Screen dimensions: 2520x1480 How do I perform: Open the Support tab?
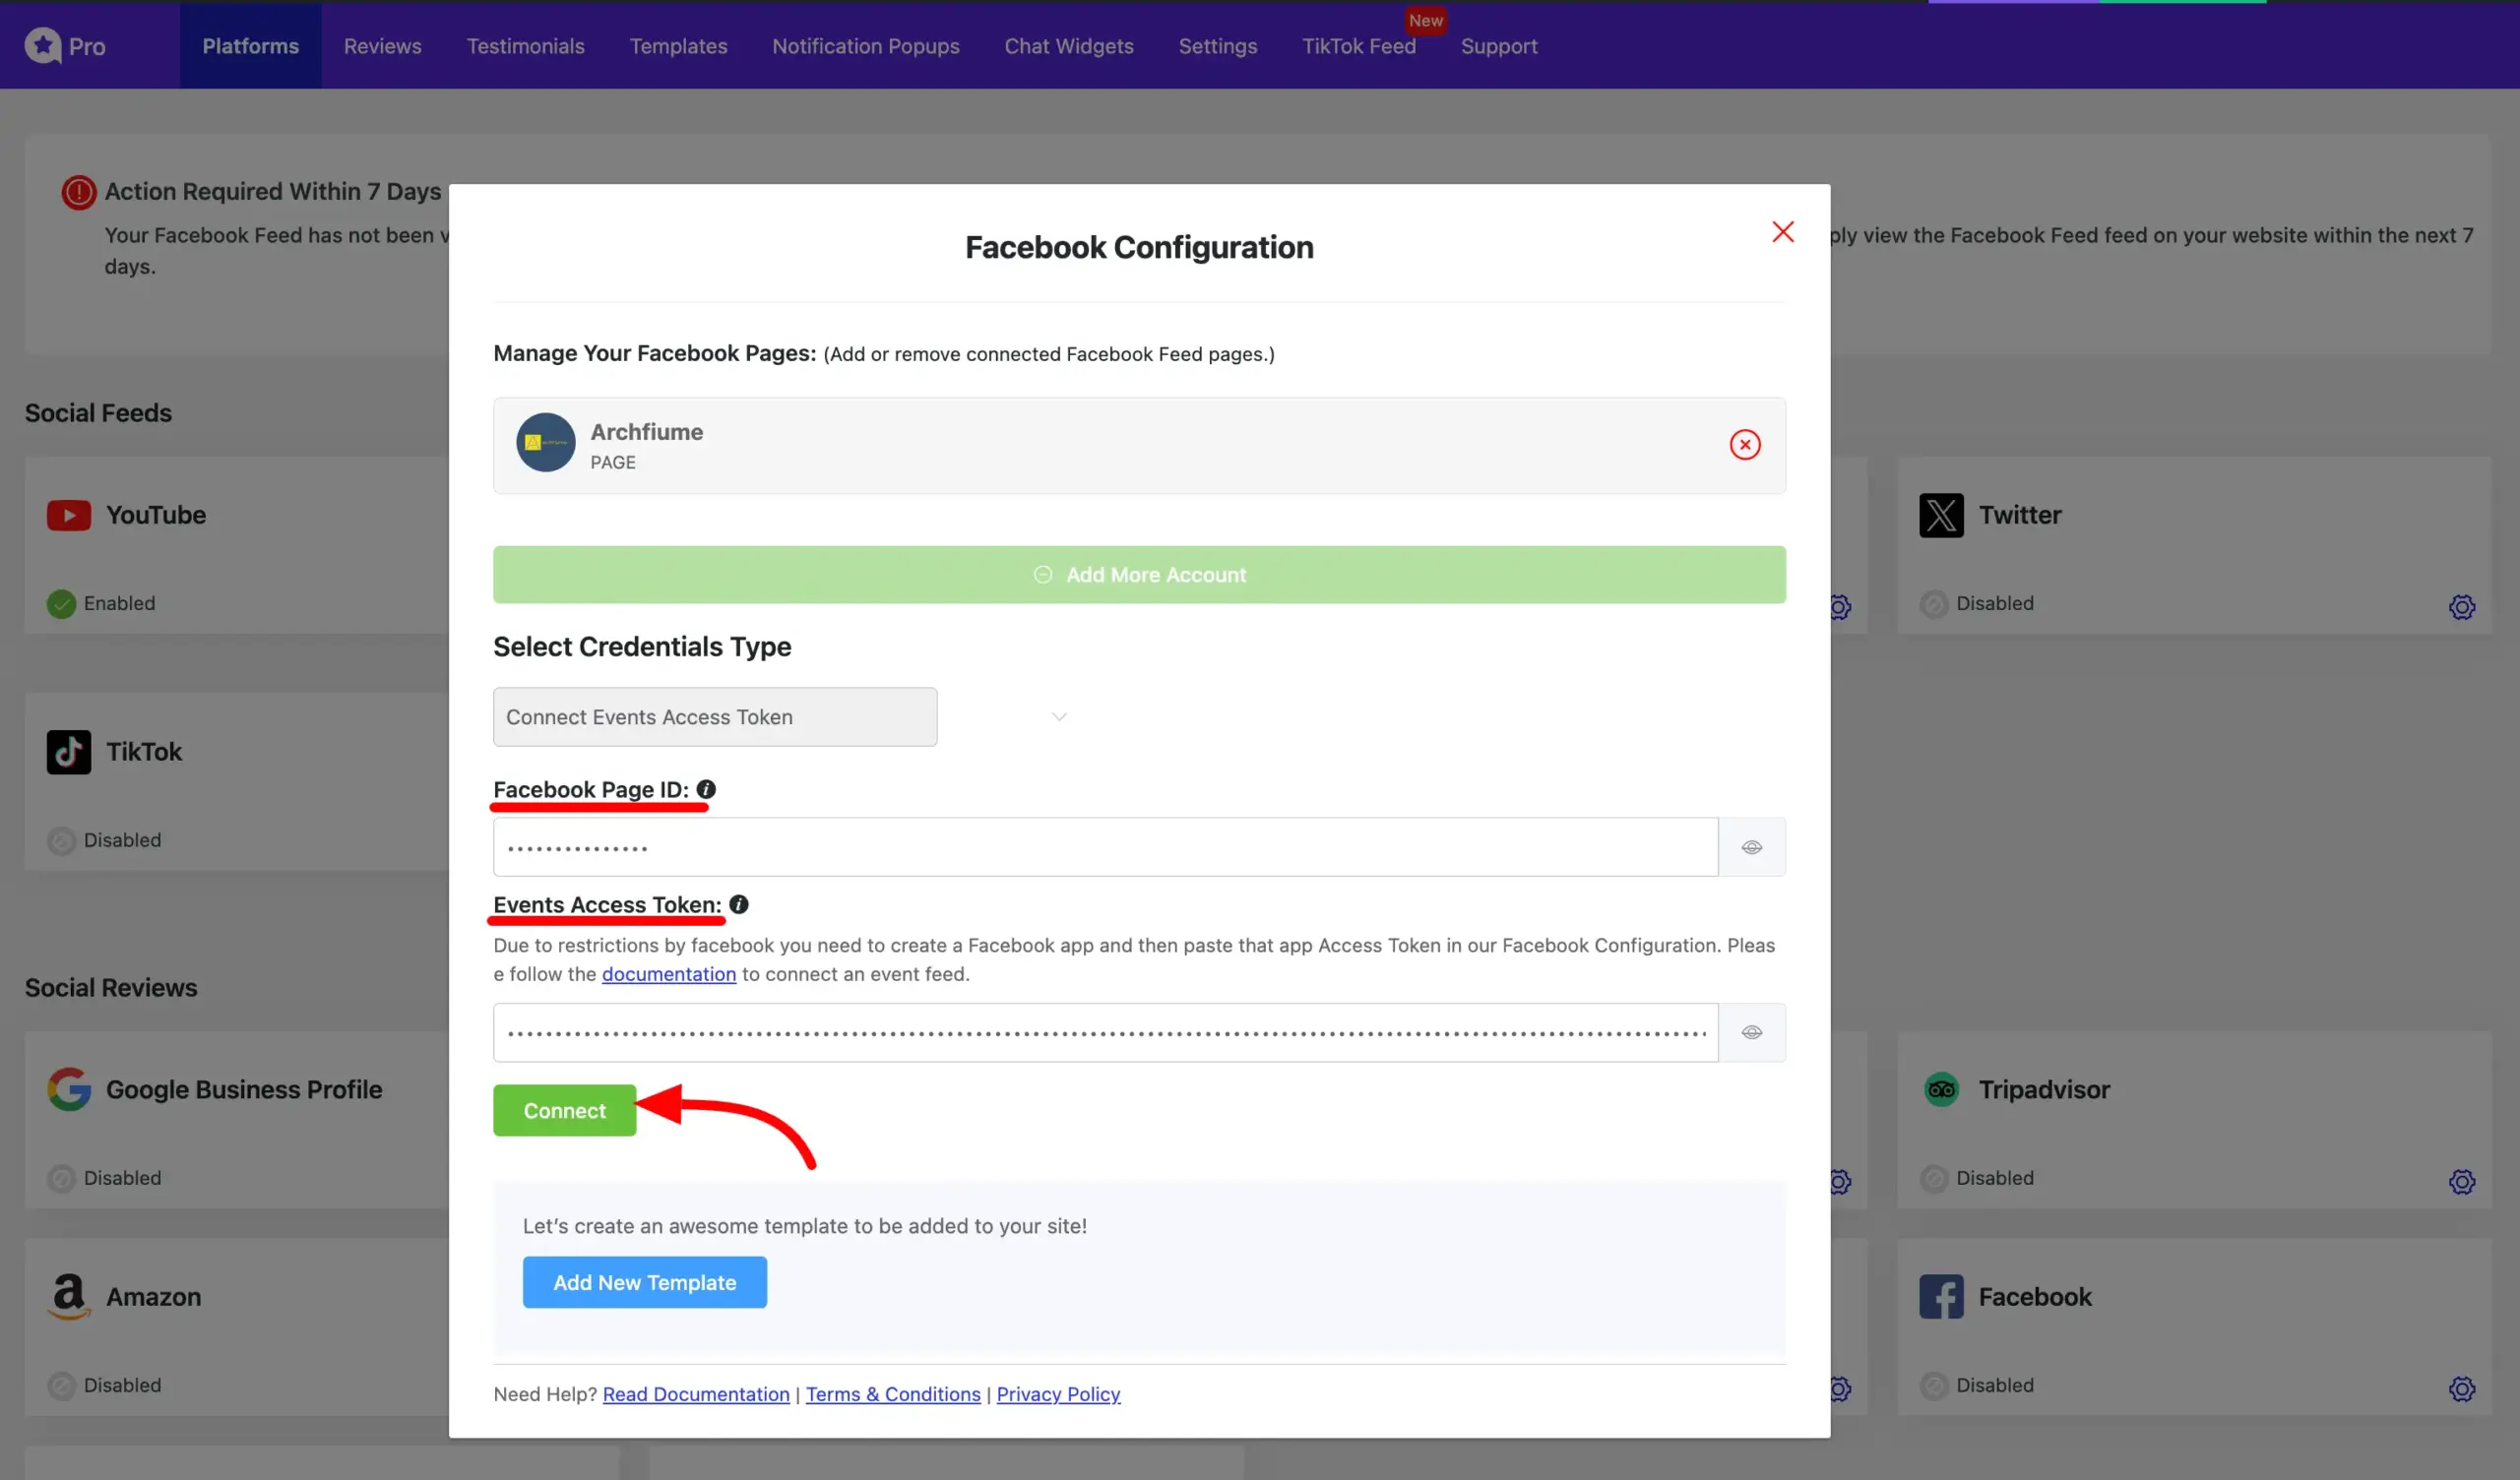(x=1498, y=46)
